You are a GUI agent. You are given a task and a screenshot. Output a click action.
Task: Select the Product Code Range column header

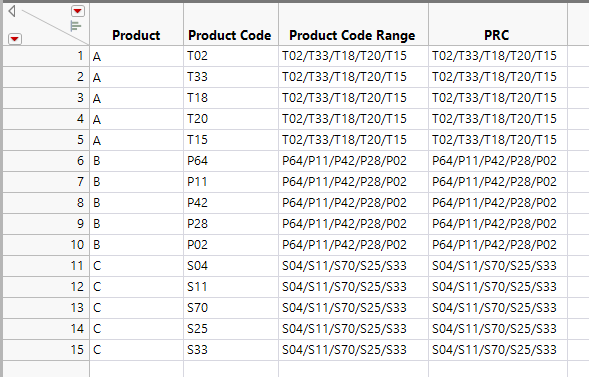point(352,35)
